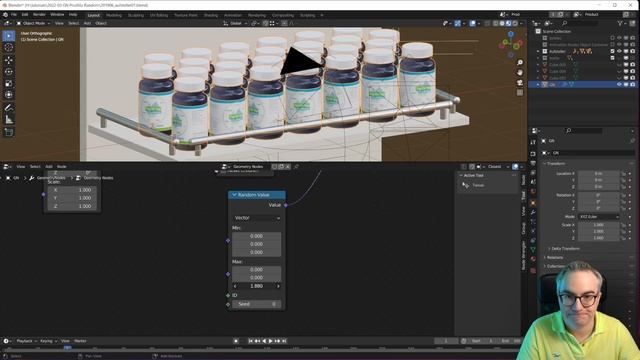The width and height of the screenshot is (640, 360).
Task: Open the Object properties orange square tab
Action: [533, 203]
